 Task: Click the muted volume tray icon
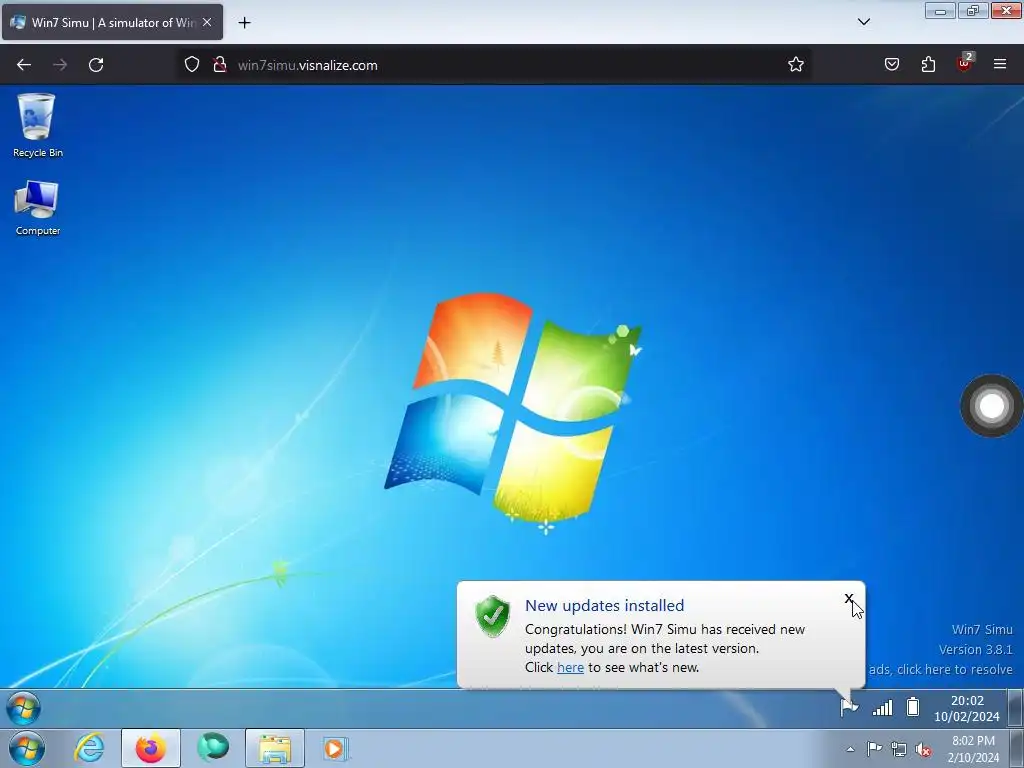click(x=923, y=750)
